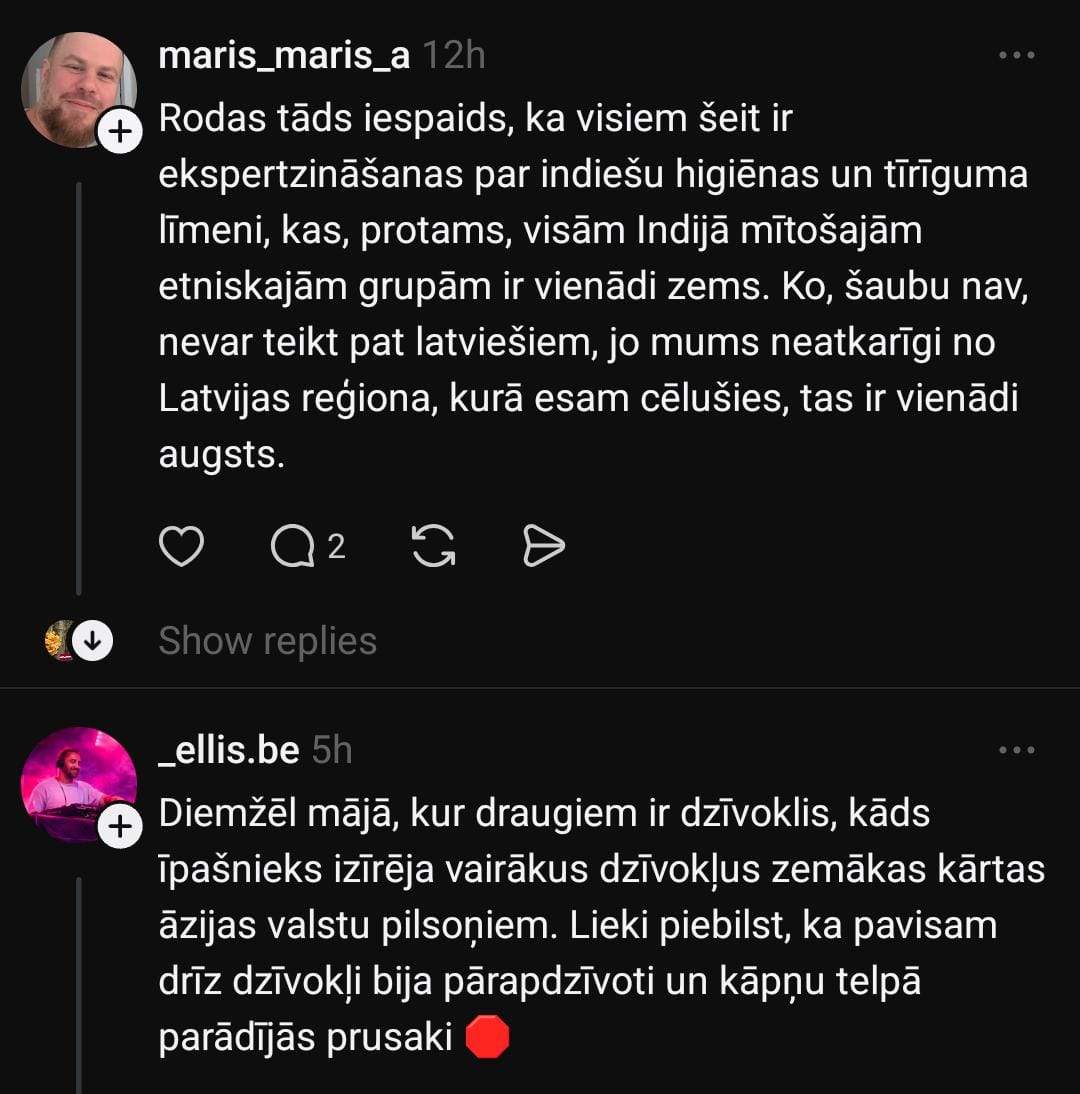Open the maris_maris_a username profile link
The height and width of the screenshot is (1094, 1080).
(284, 56)
